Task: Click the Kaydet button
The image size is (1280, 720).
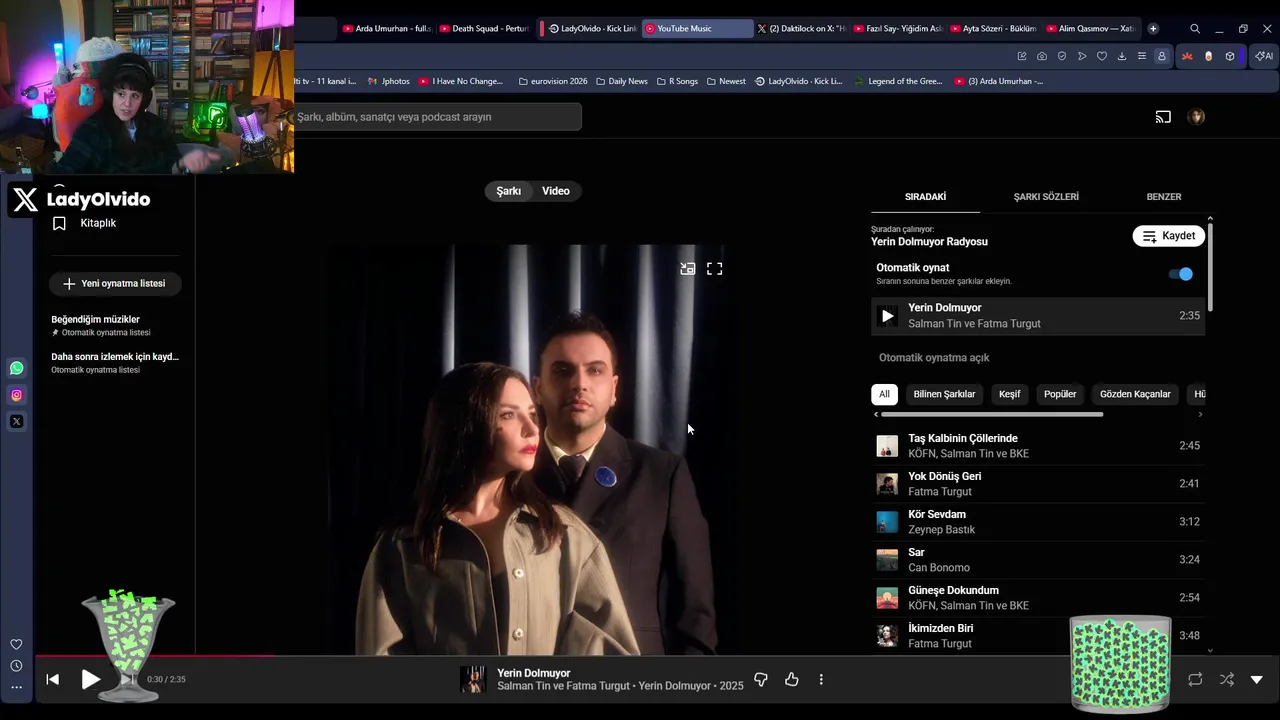Action: [x=1168, y=236]
